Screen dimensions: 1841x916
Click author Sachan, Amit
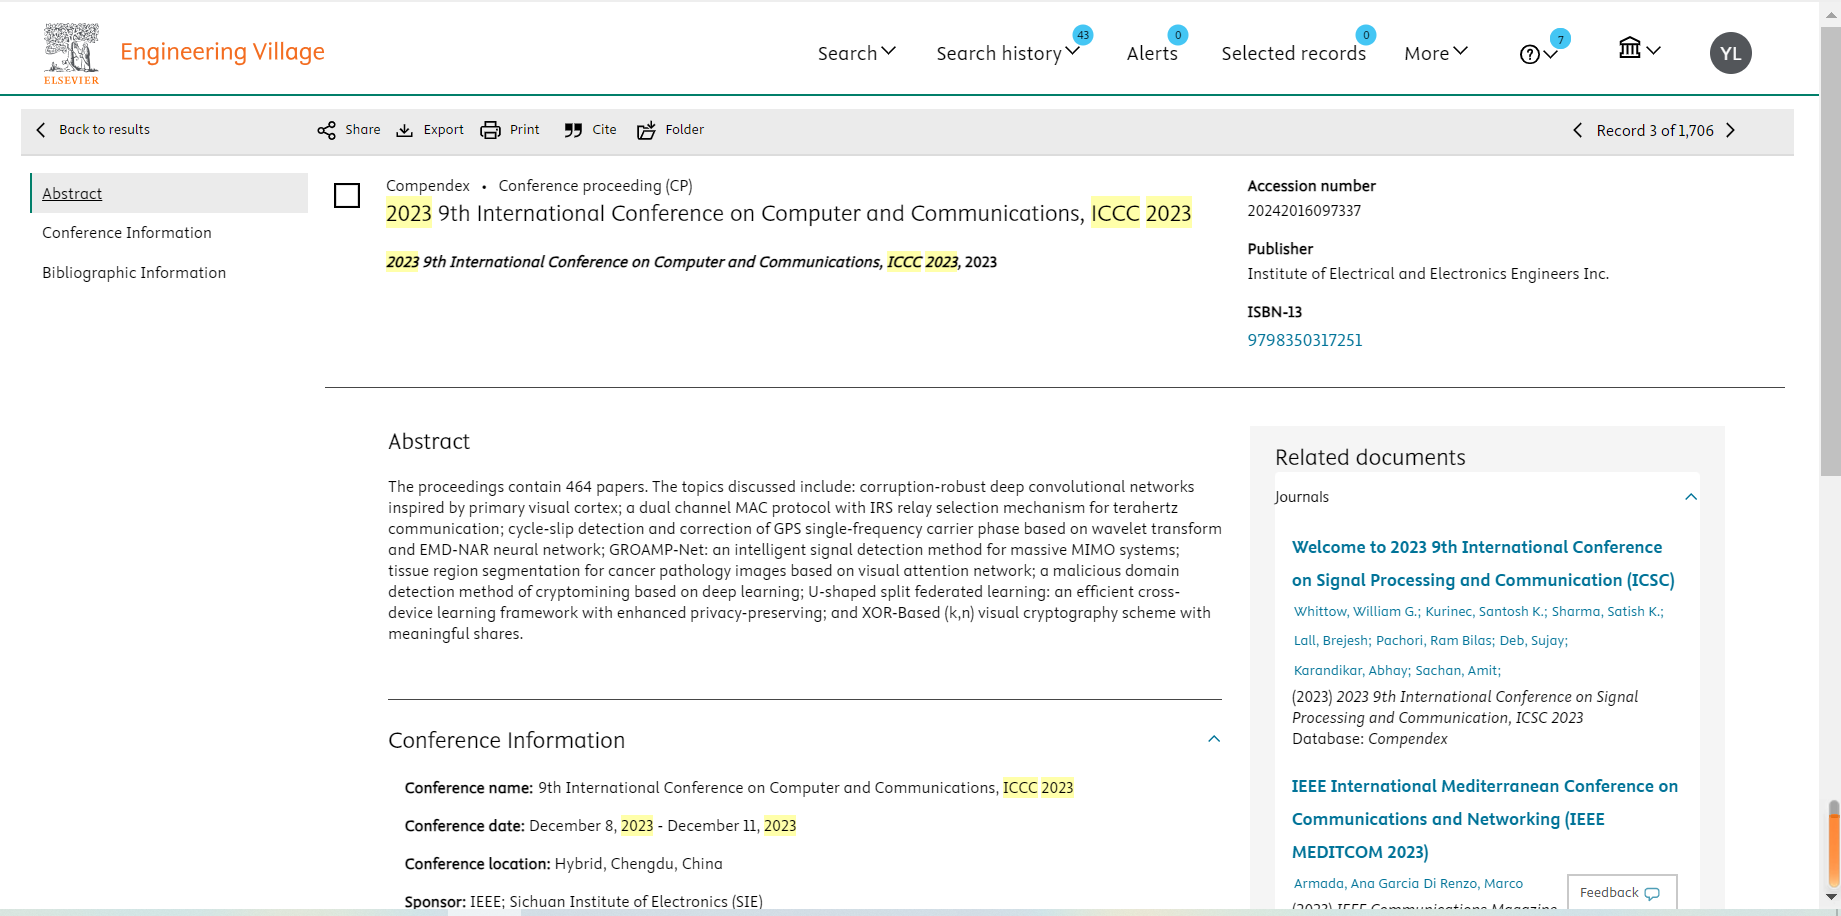1458,671
